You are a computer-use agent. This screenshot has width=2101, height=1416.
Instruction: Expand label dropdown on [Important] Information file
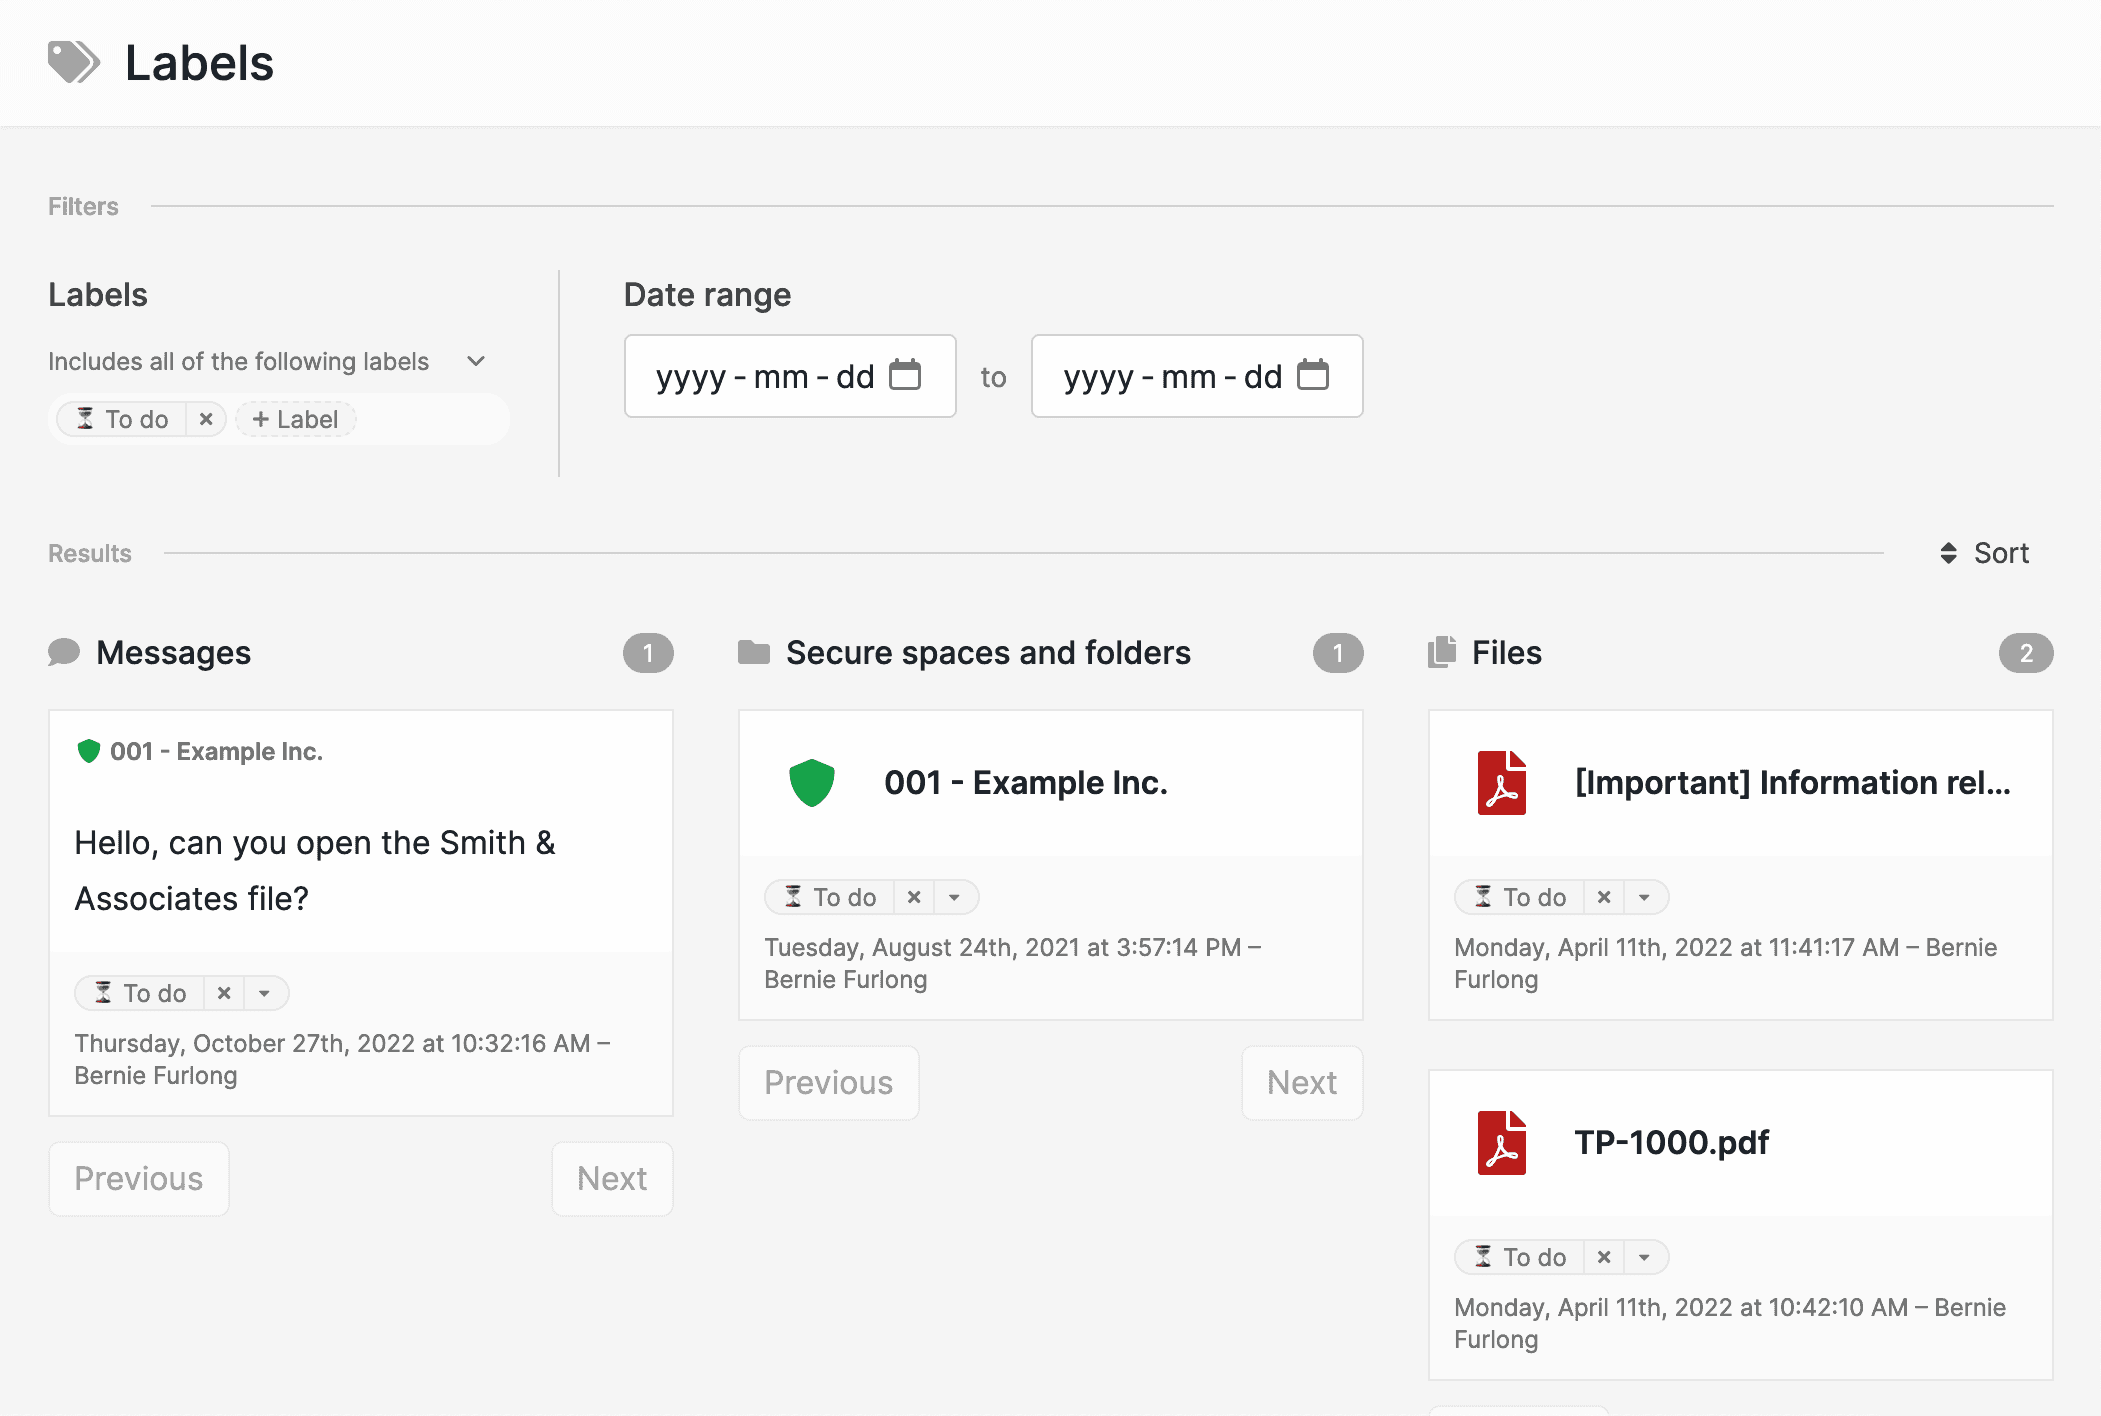point(1644,897)
